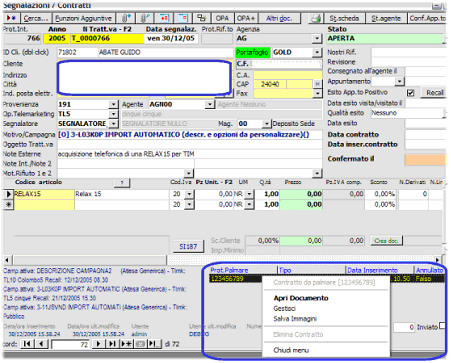
Task: Click the Crea doc. button
Action: (386, 240)
